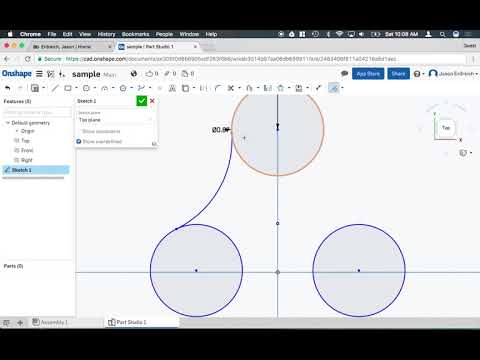Viewport: 480px width, 360px height.
Task: Open the spline tool dropdown arrow
Action: click(150, 88)
